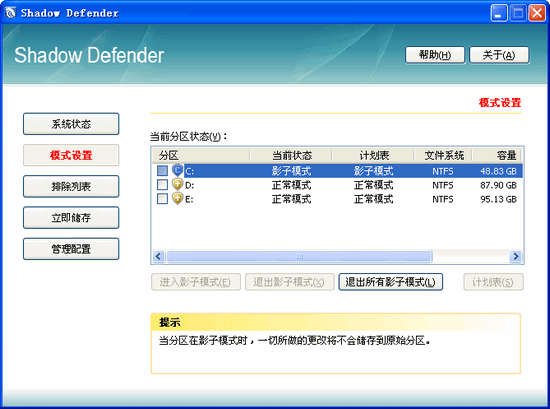Sort by the 容量 column header
The width and height of the screenshot is (550, 409).
[497, 155]
